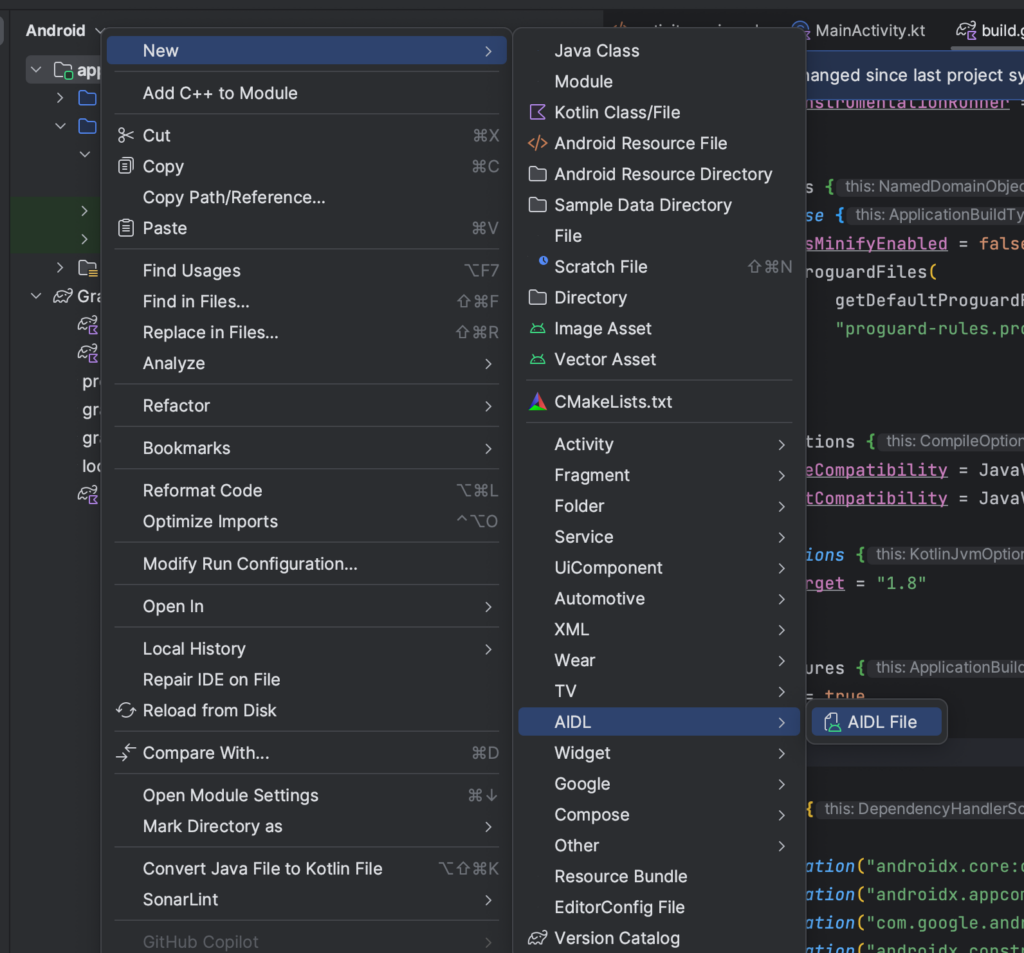
Task: Click the CMakeLists.txt triangle icon
Action: [x=537, y=402]
